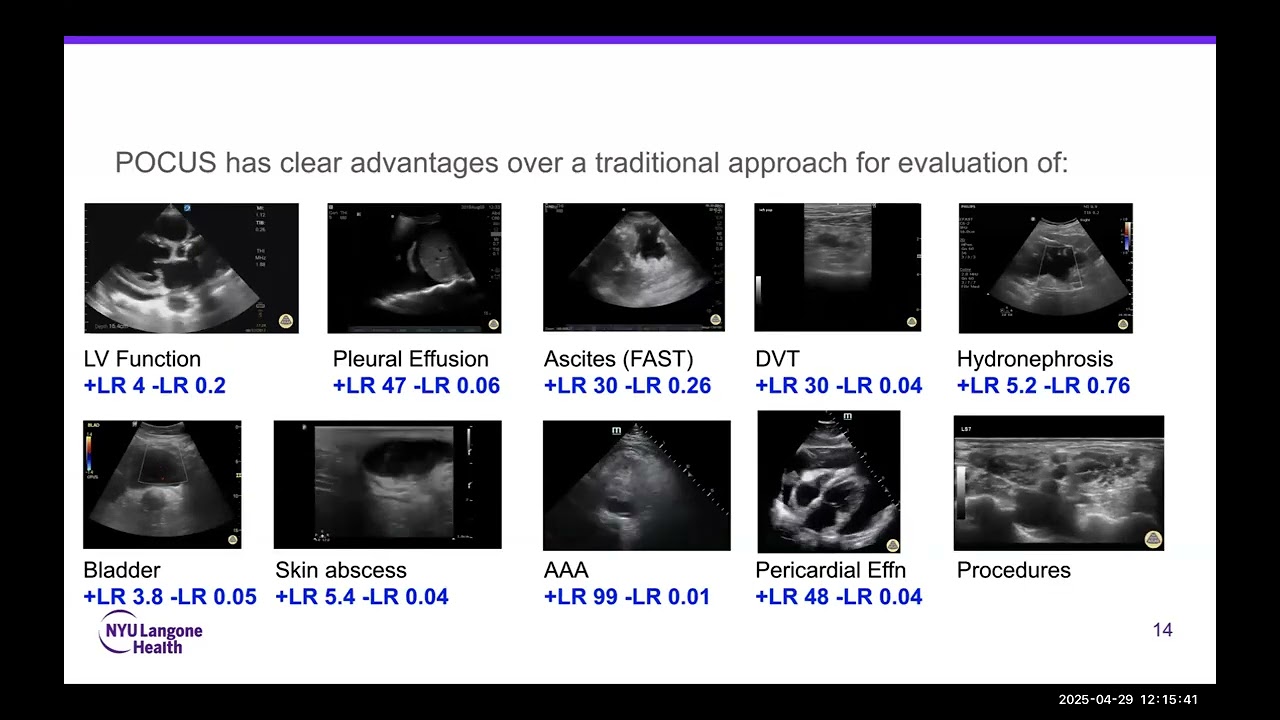Click the '+LR 30 -LR 0.26' value
The width and height of the screenshot is (1280, 720).
tap(627, 386)
